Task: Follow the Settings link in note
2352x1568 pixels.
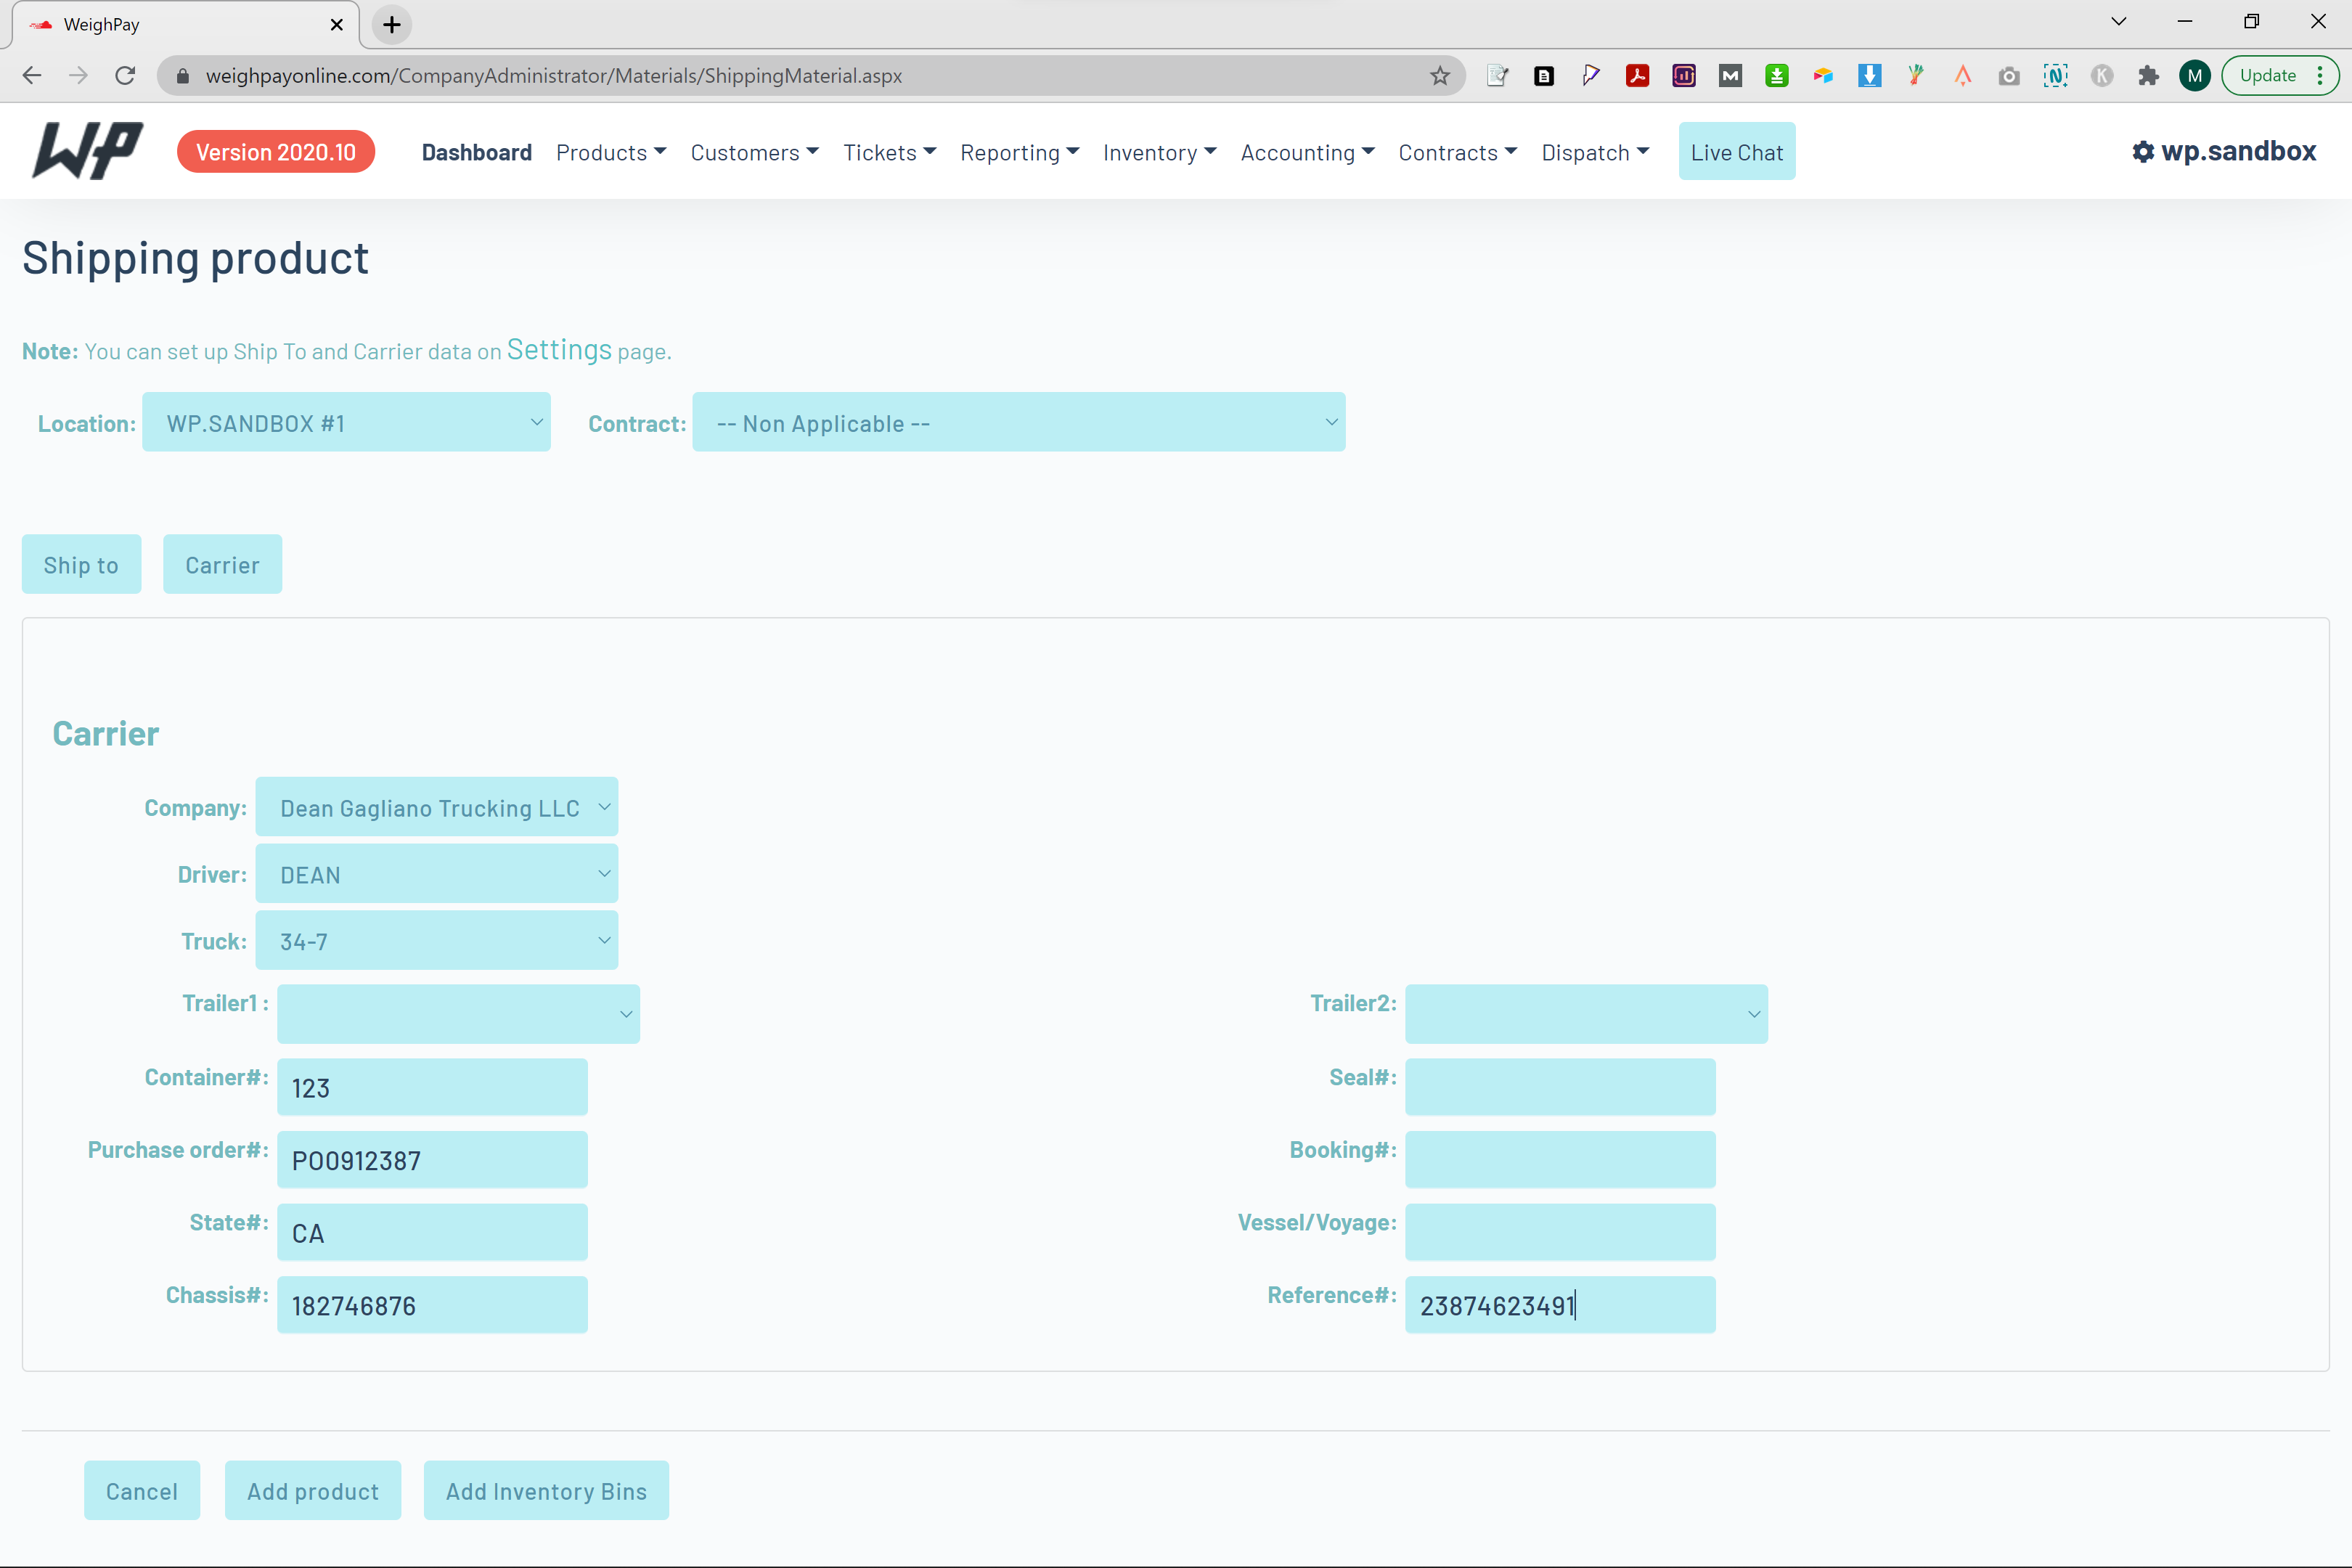Action: (559, 350)
